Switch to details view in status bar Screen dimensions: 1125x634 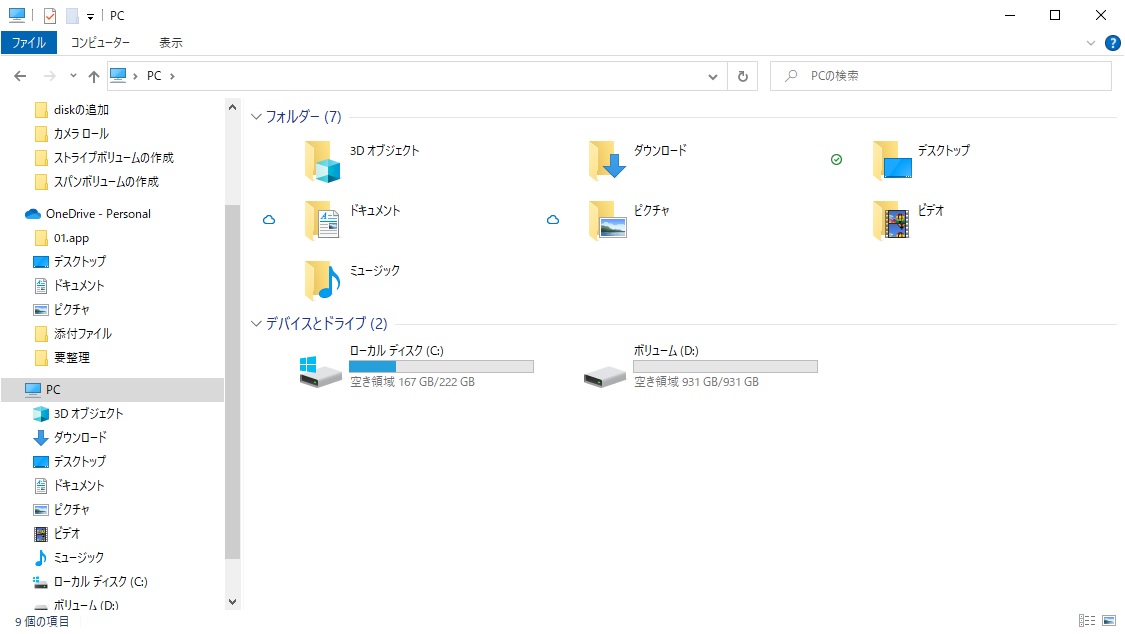tap(1086, 621)
